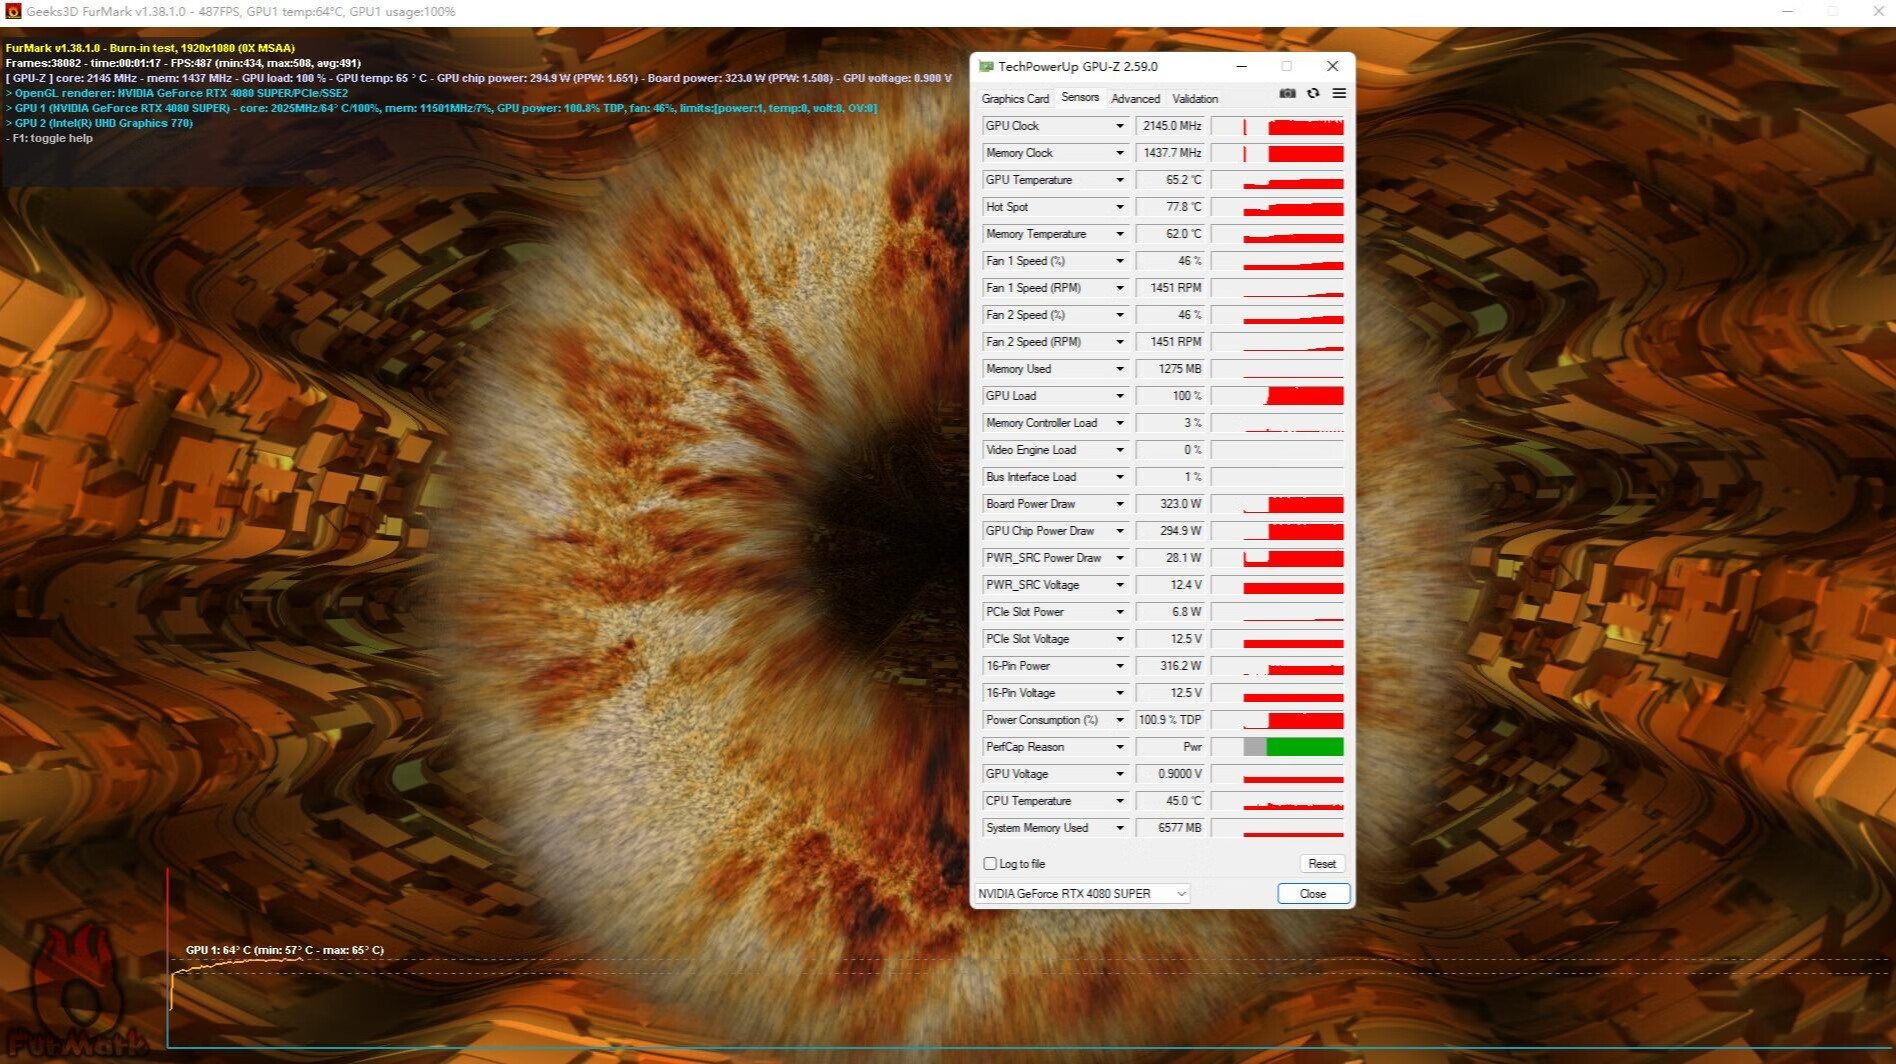
Task: Click the GPU Temperature history graph
Action: point(1278,180)
